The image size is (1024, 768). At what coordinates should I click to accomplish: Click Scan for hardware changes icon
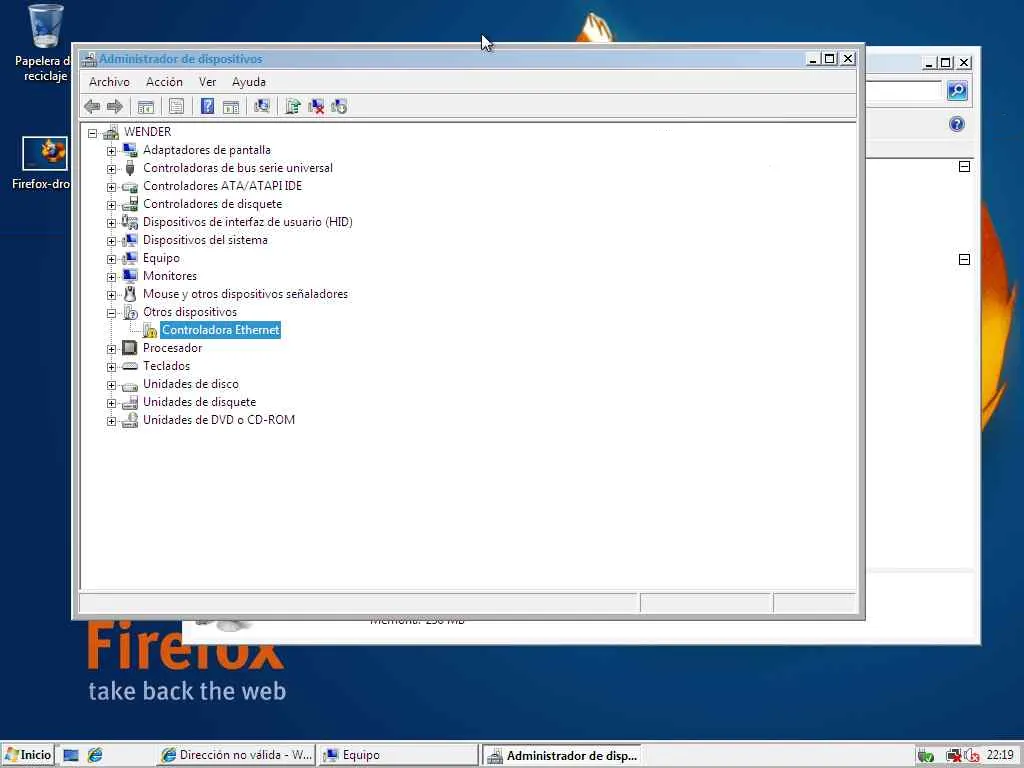pos(262,106)
